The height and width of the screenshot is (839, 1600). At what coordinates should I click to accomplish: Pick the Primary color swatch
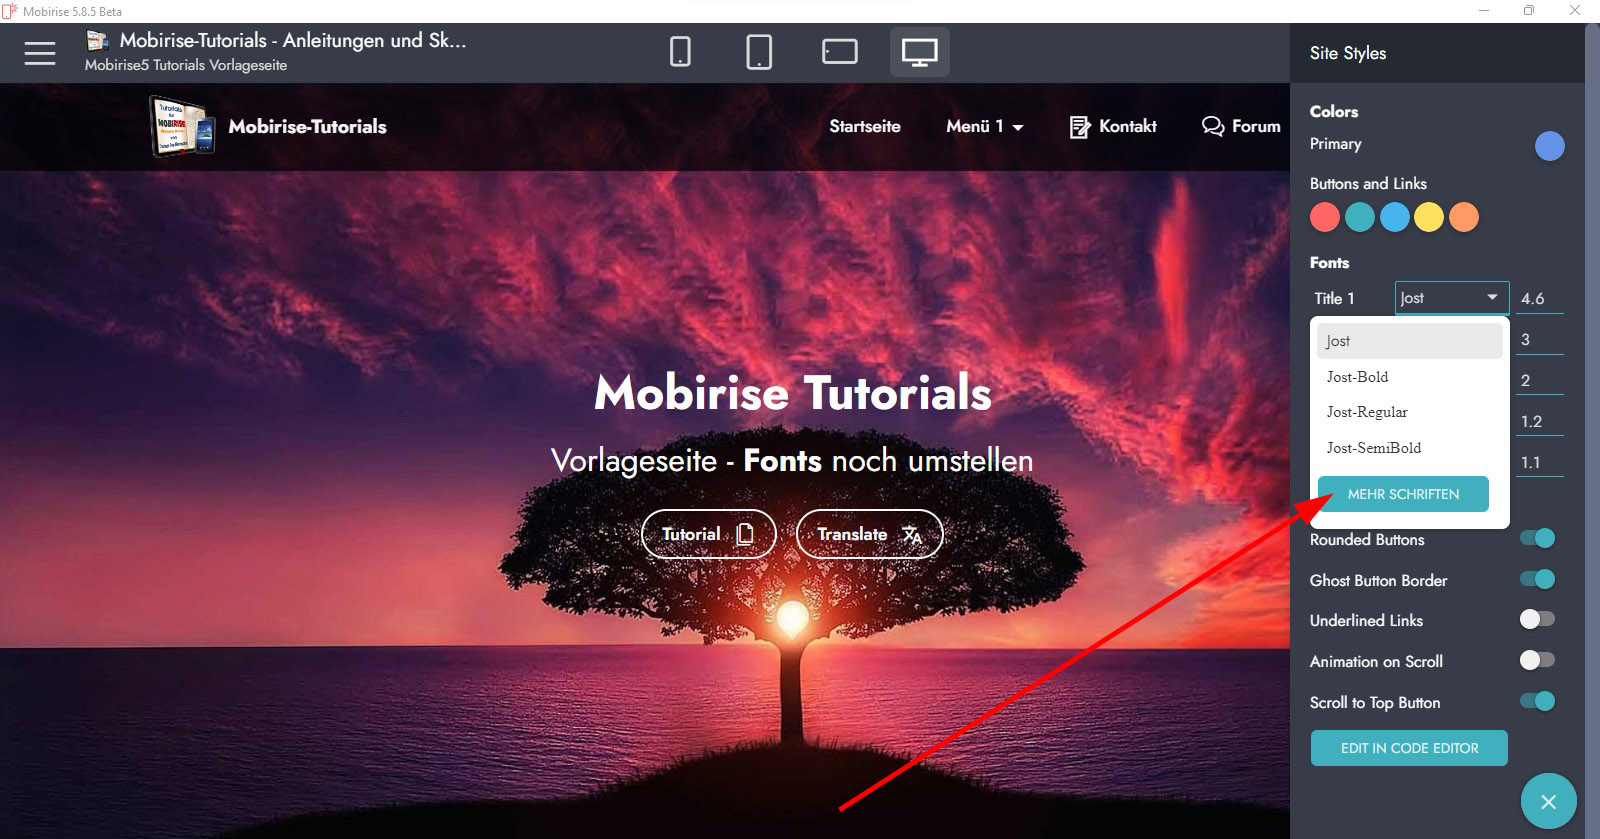[1549, 146]
